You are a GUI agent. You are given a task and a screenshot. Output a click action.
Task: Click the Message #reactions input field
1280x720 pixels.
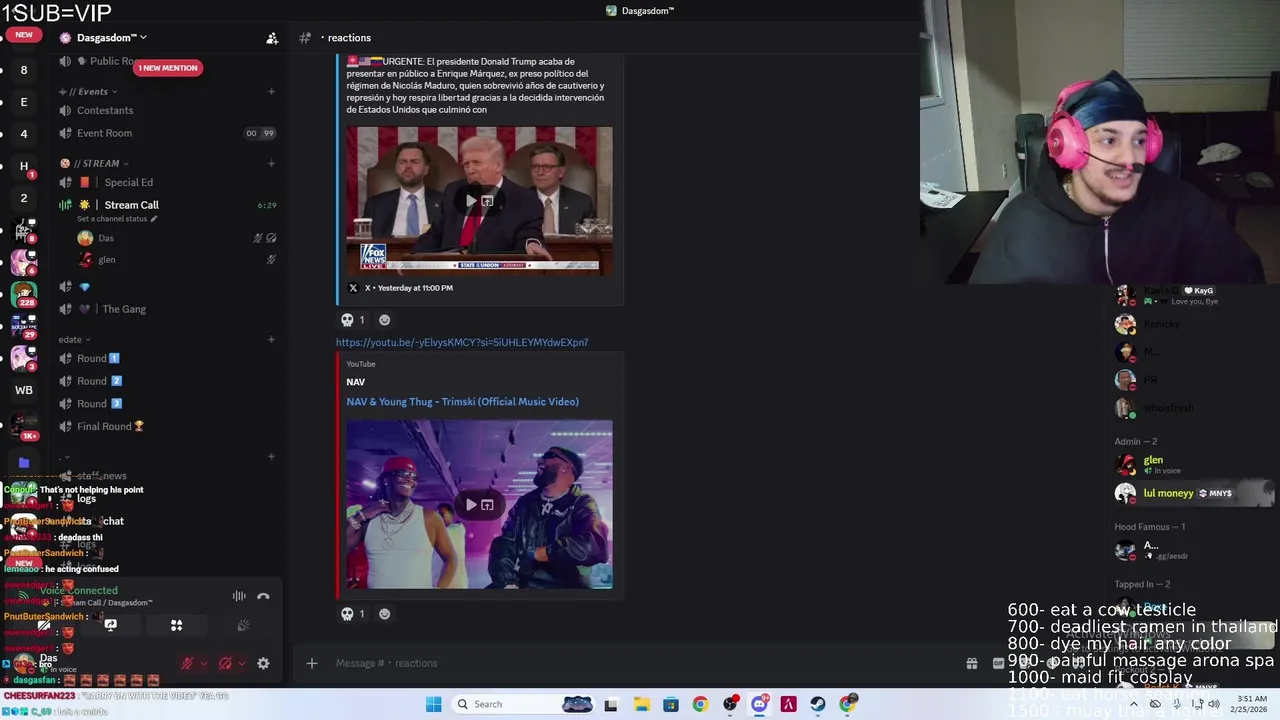(x=640, y=663)
